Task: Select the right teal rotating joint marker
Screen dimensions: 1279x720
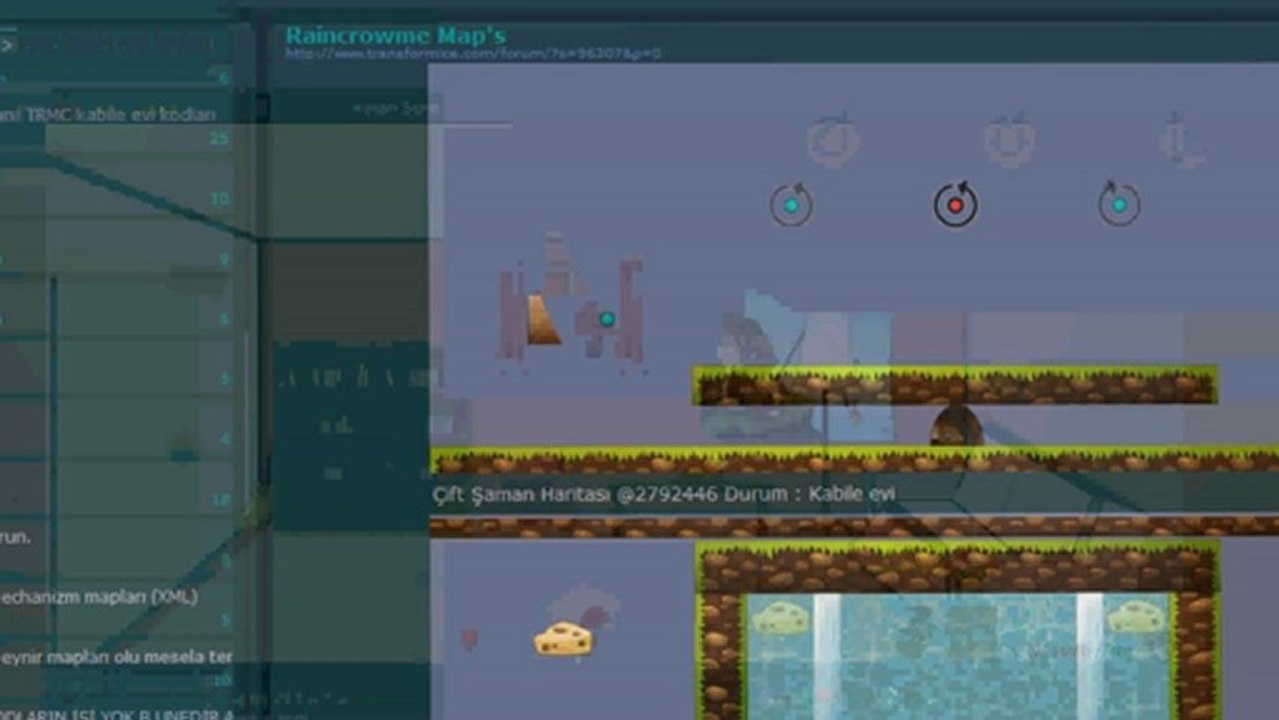Action: (x=1119, y=204)
